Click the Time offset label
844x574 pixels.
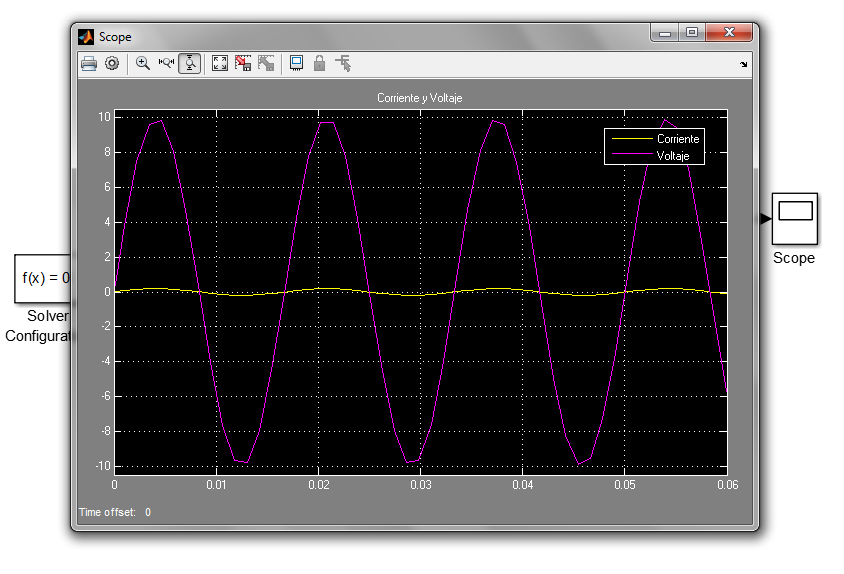click(107, 512)
